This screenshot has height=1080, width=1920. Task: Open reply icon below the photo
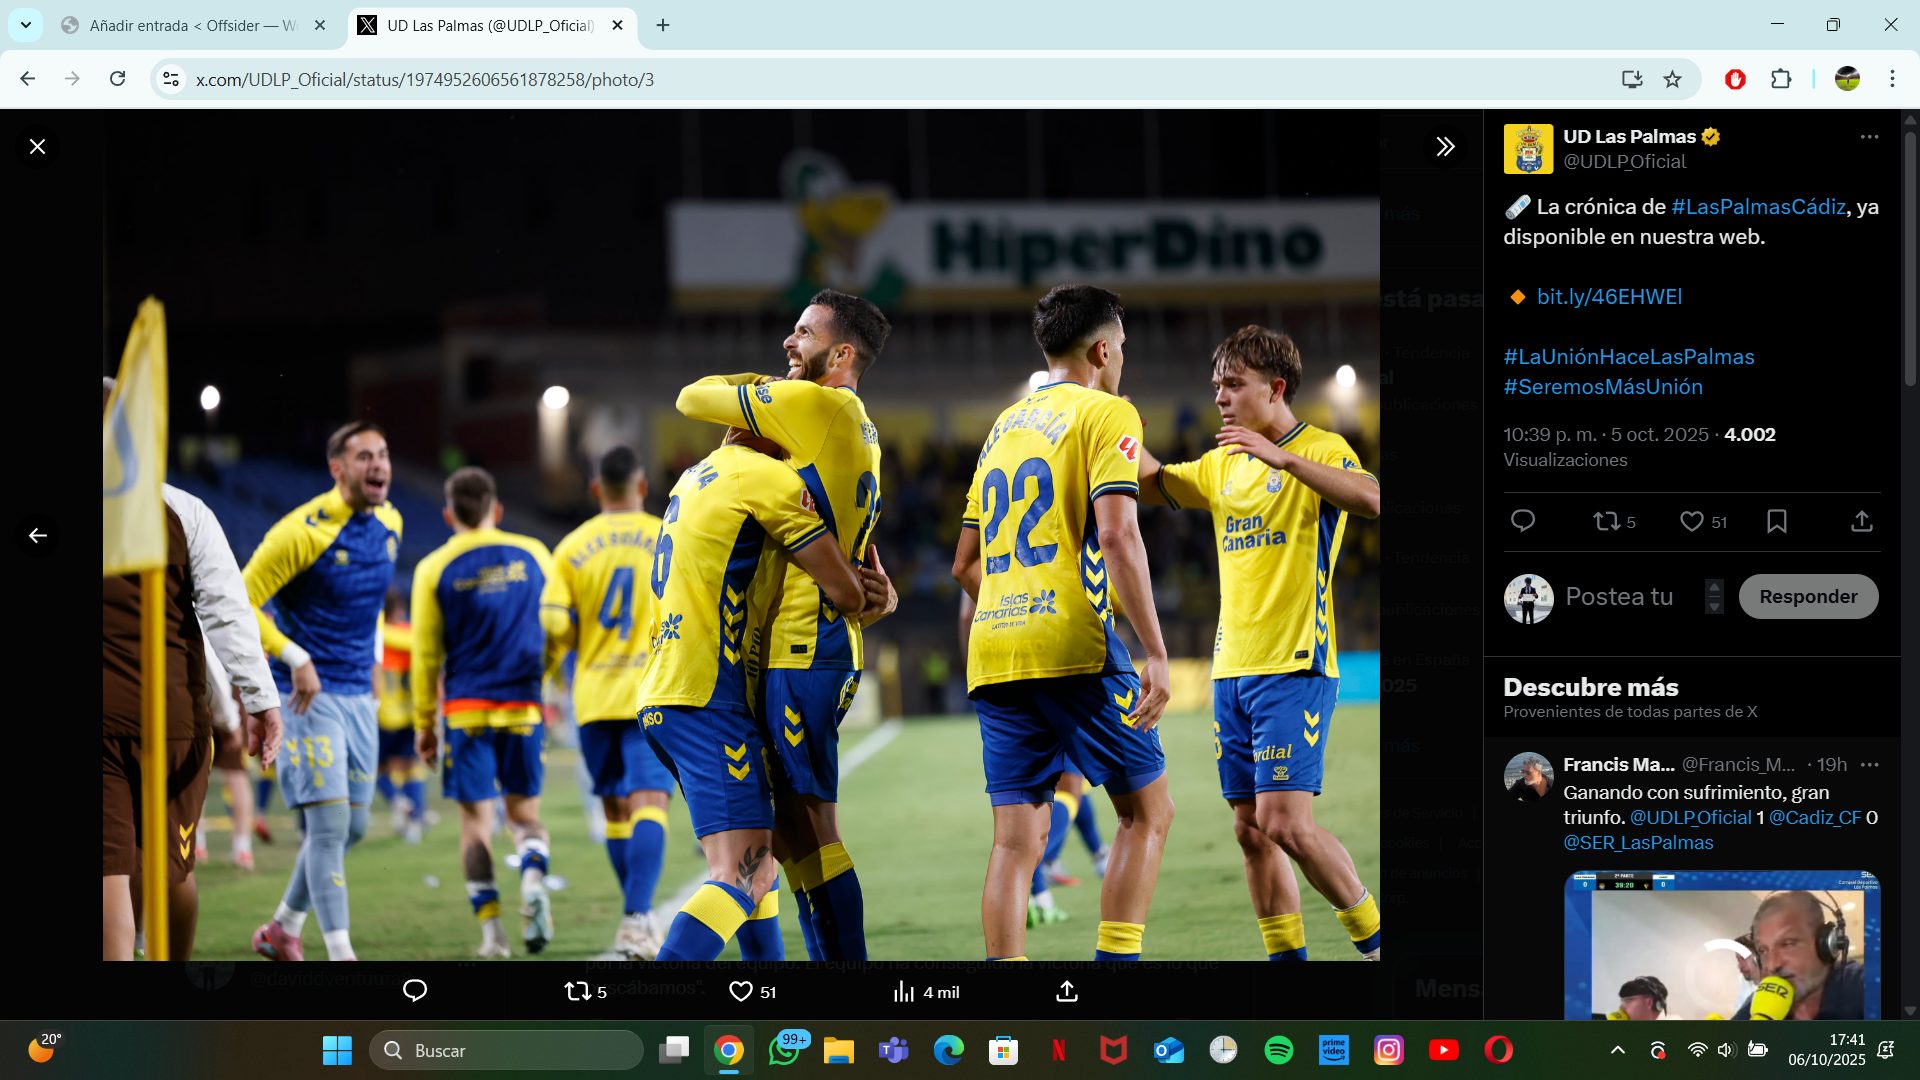[414, 991]
